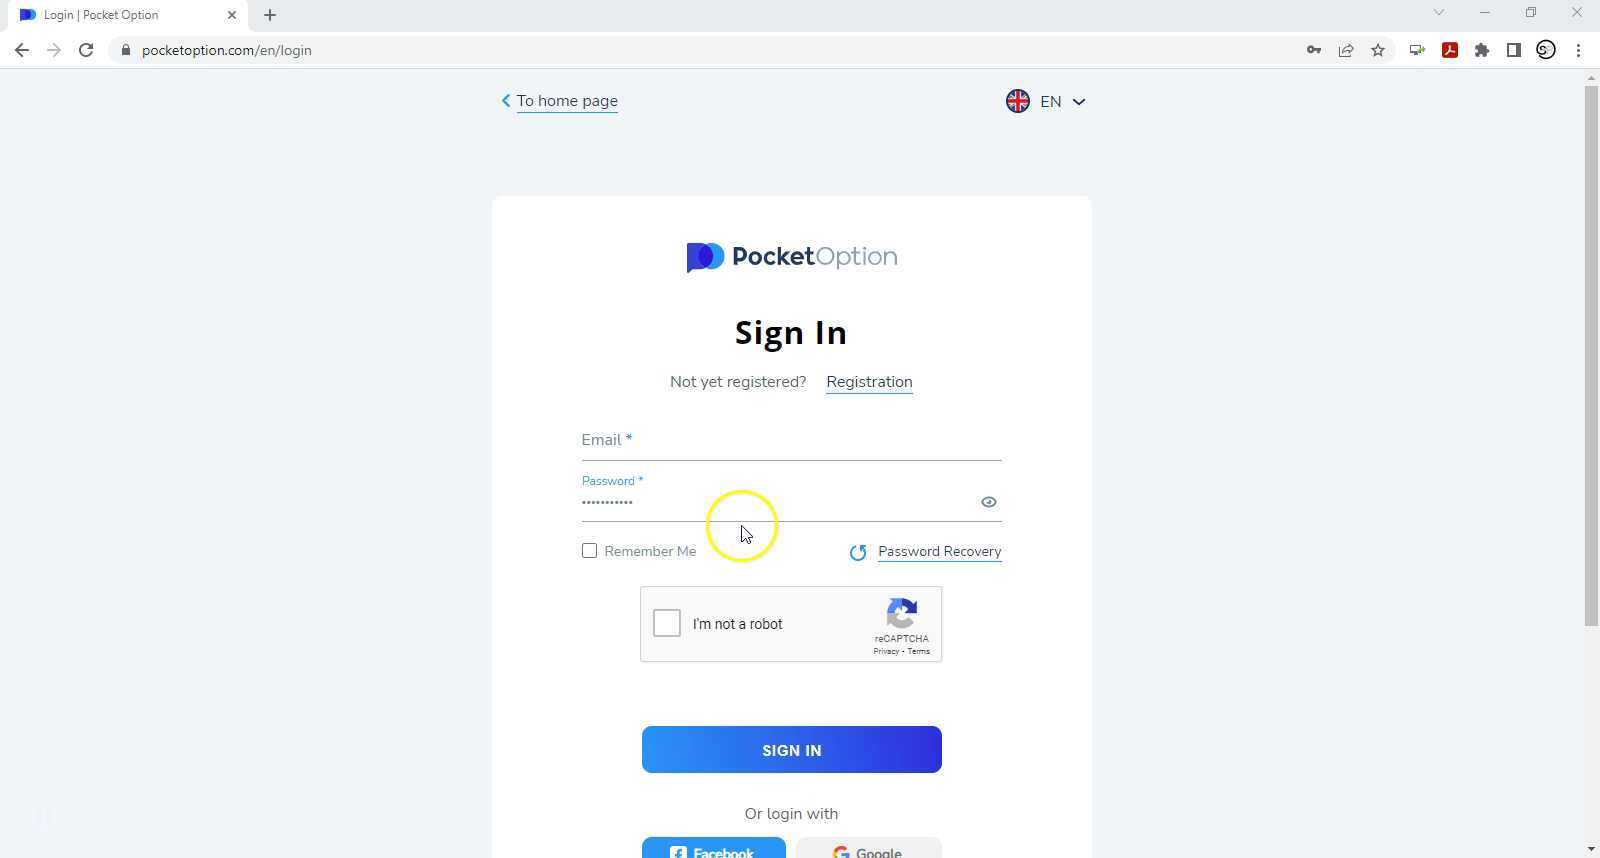Viewport: 1600px width, 858px height.
Task: Open a new browser tab
Action: (269, 14)
